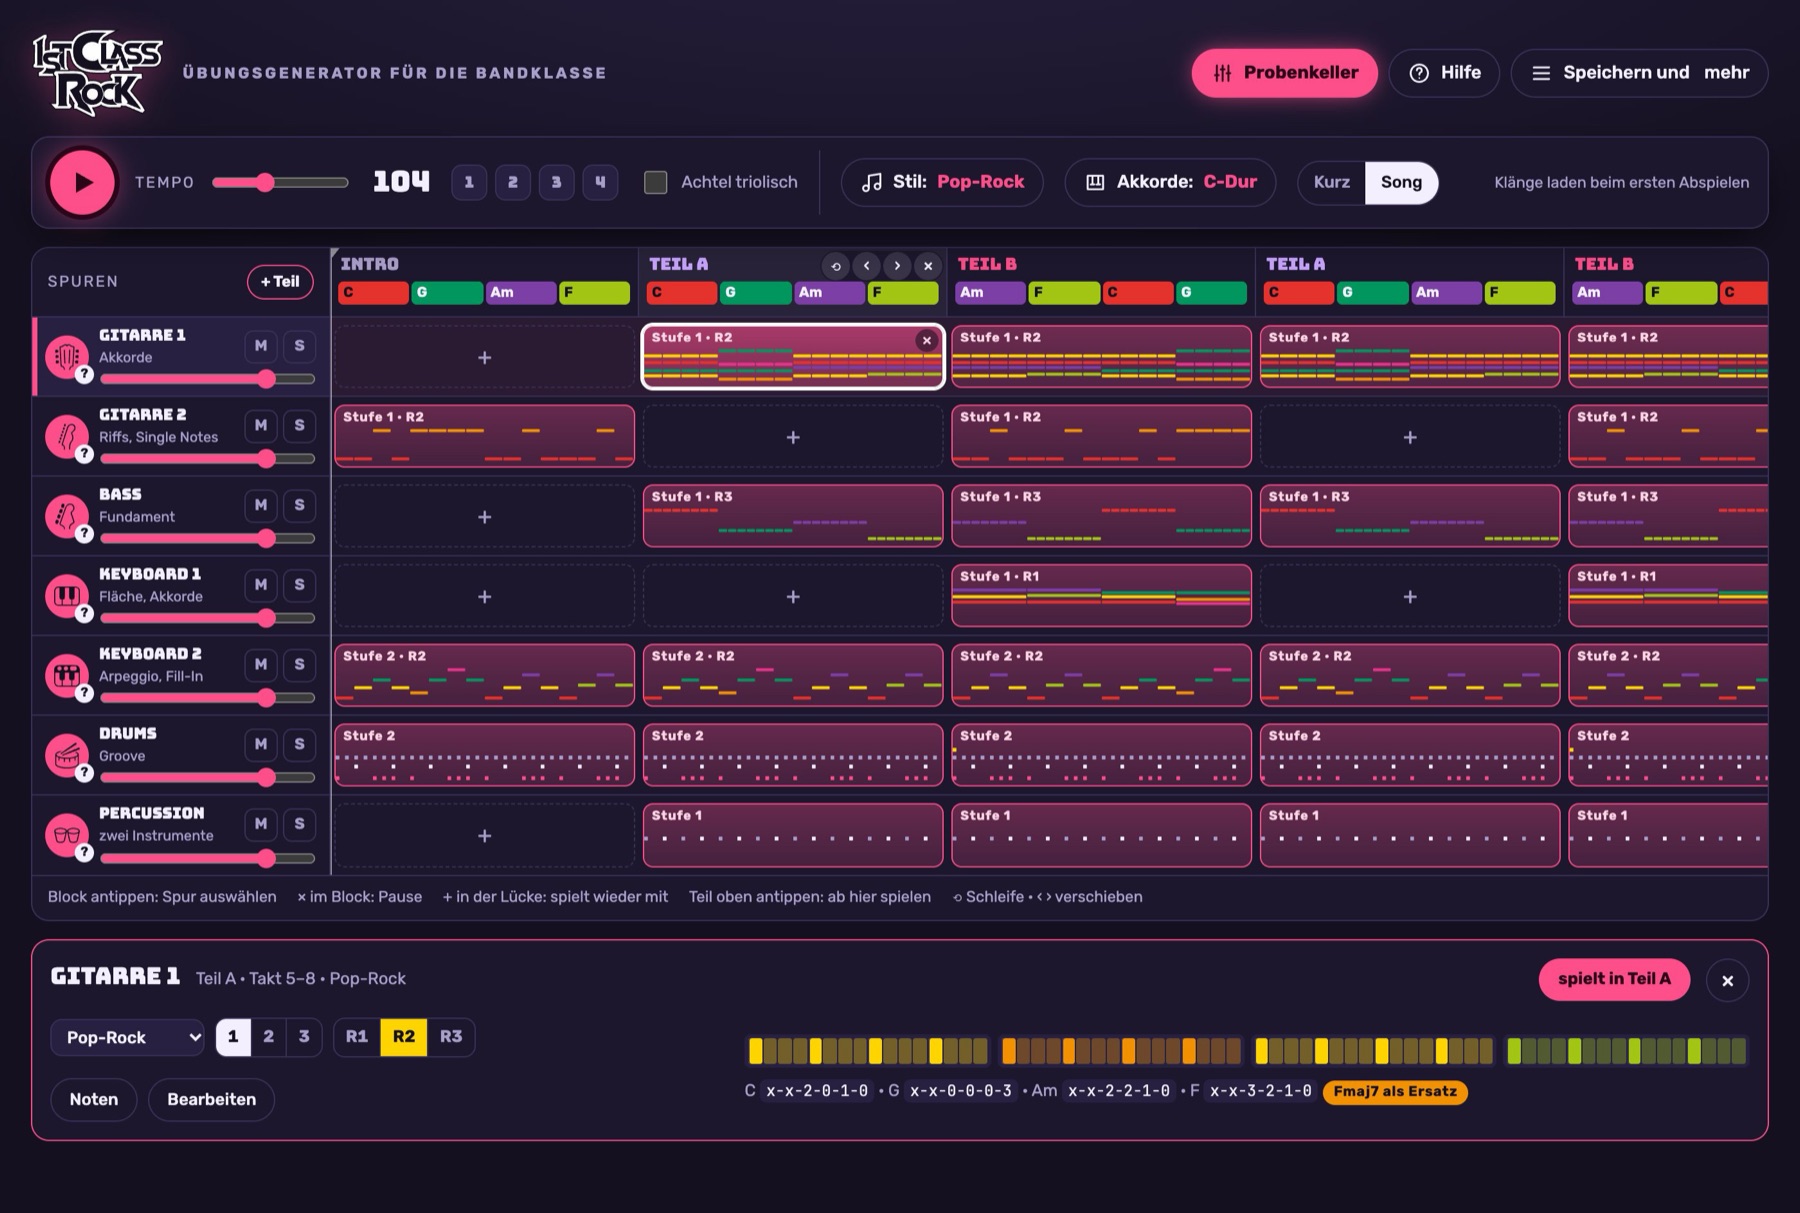Screen dimensions: 1800x1213
Task: Add block in Gitarre 1 Intro gap
Action: 484,357
